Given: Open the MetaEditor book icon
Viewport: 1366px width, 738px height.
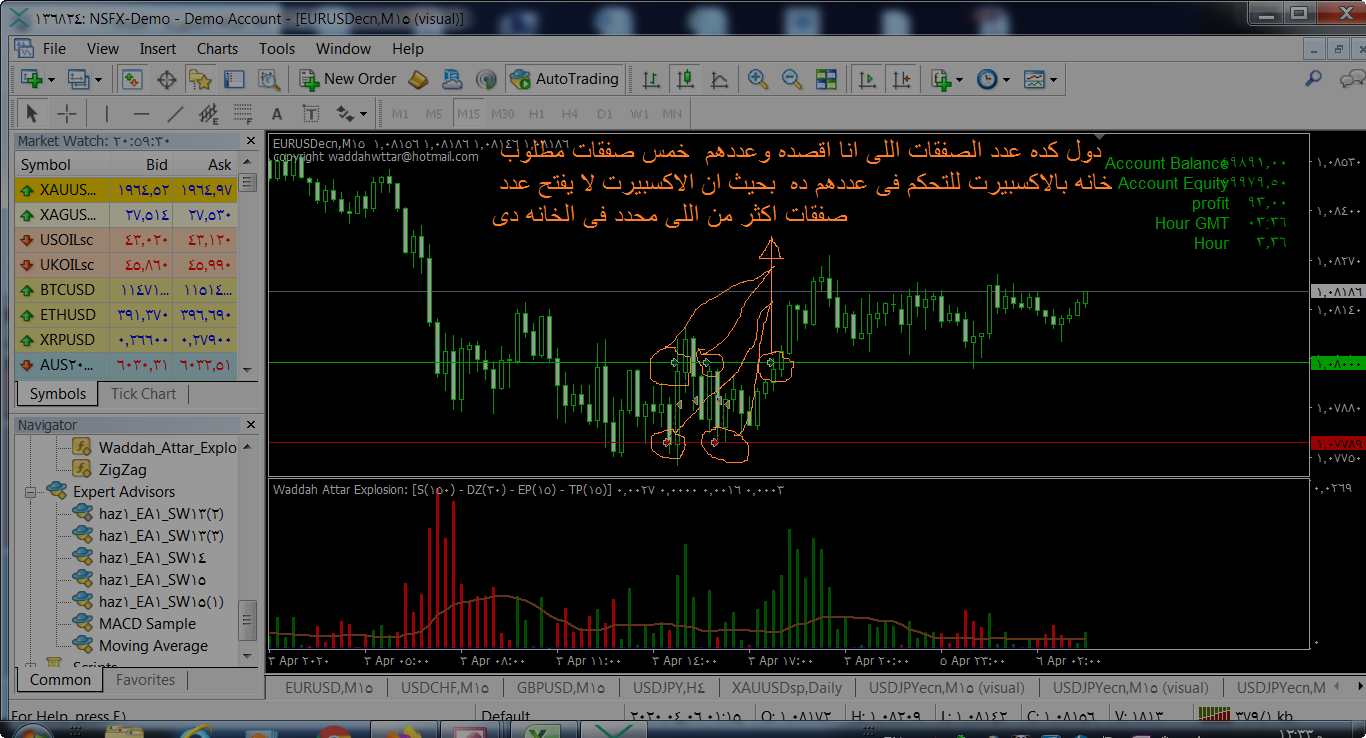Looking at the screenshot, I should tap(419, 79).
